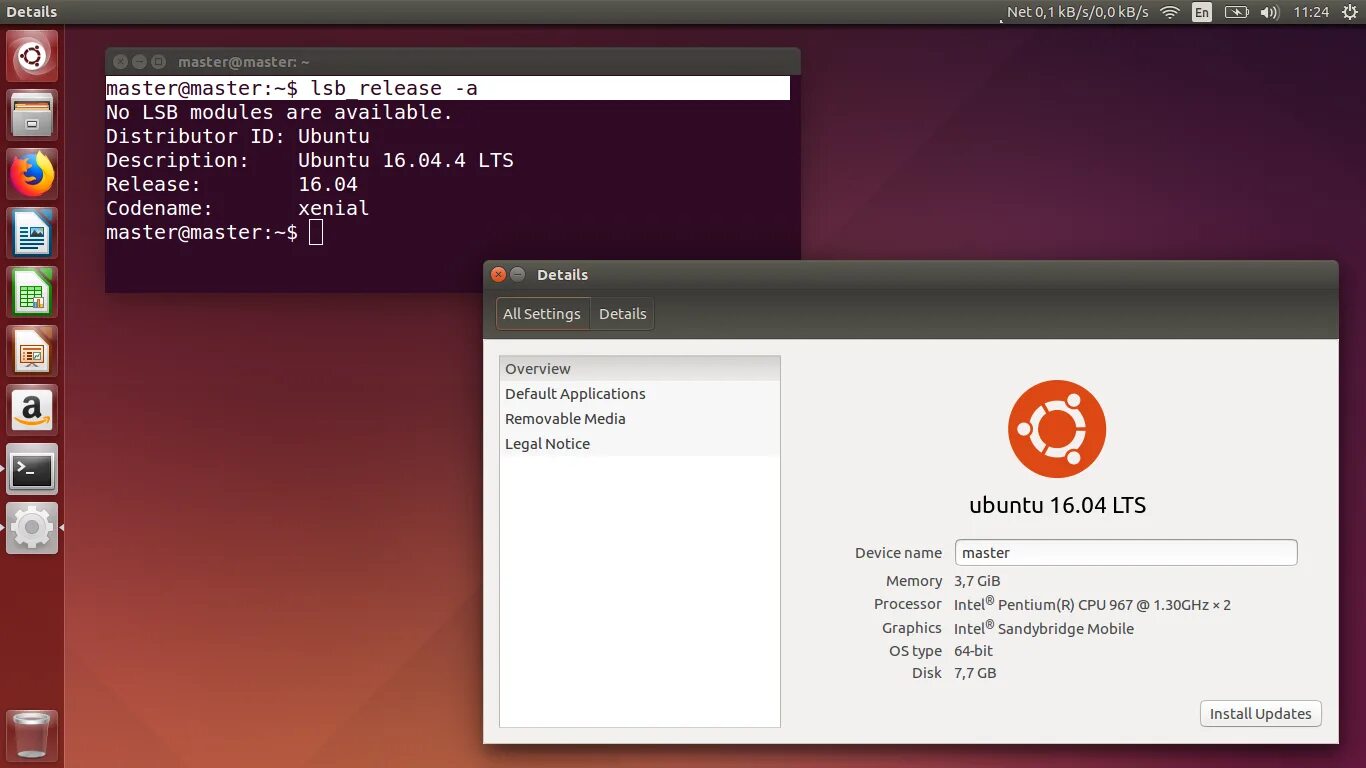Close the terminal window
The width and height of the screenshot is (1366, 768).
(x=120, y=62)
